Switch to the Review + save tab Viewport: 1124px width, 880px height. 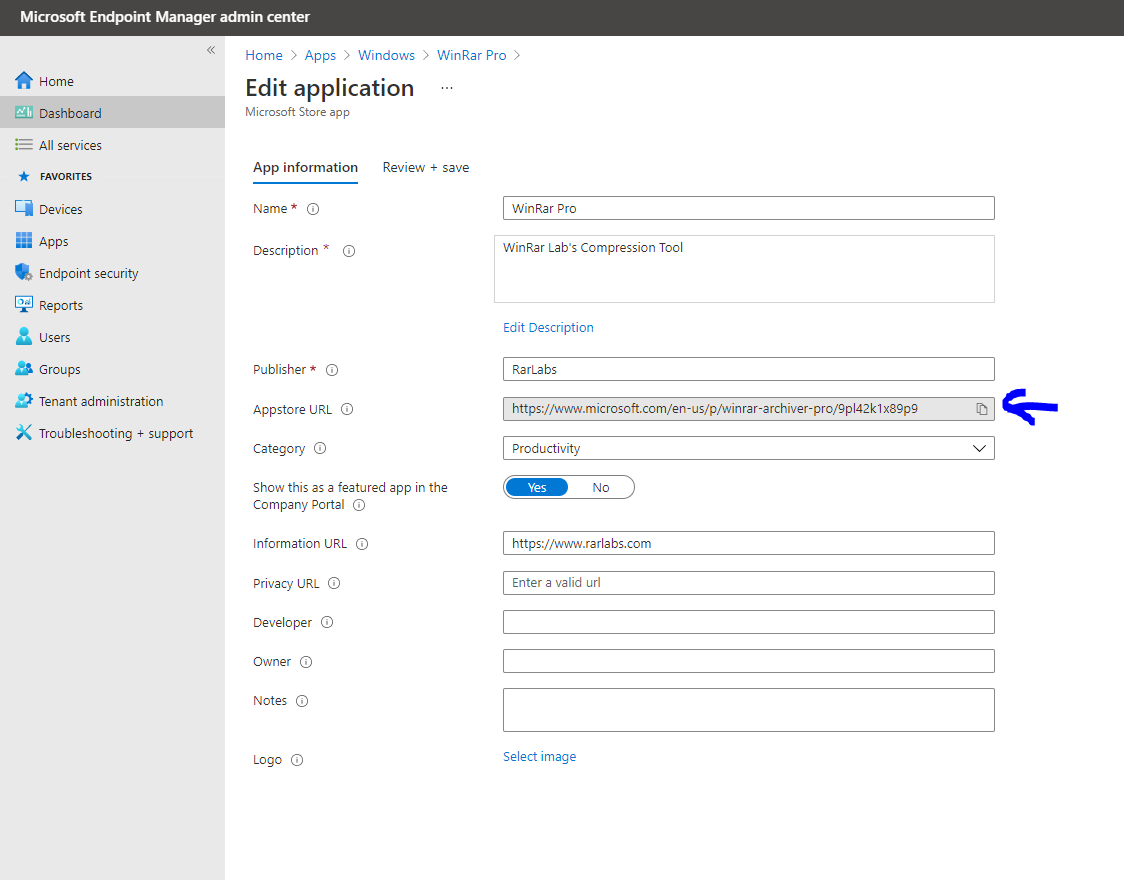click(426, 168)
